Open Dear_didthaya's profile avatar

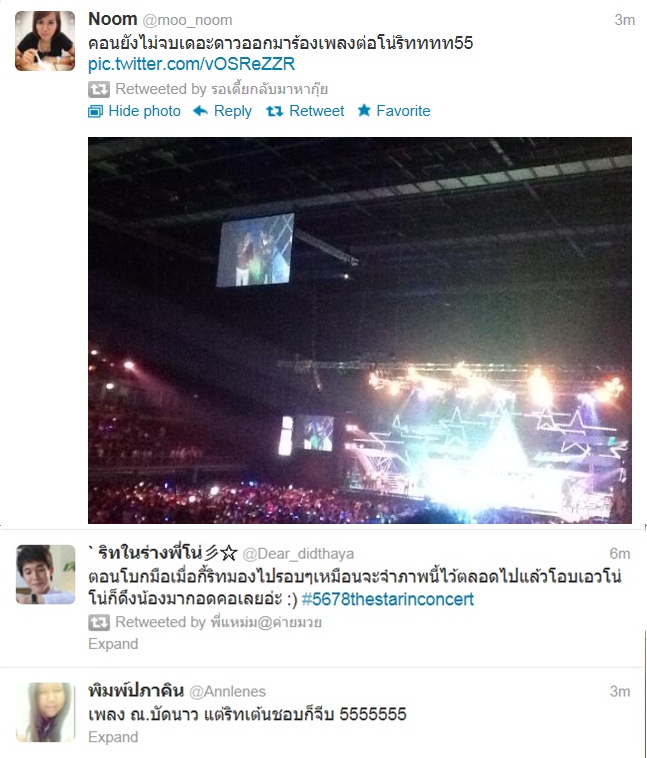pyautogui.click(x=45, y=574)
